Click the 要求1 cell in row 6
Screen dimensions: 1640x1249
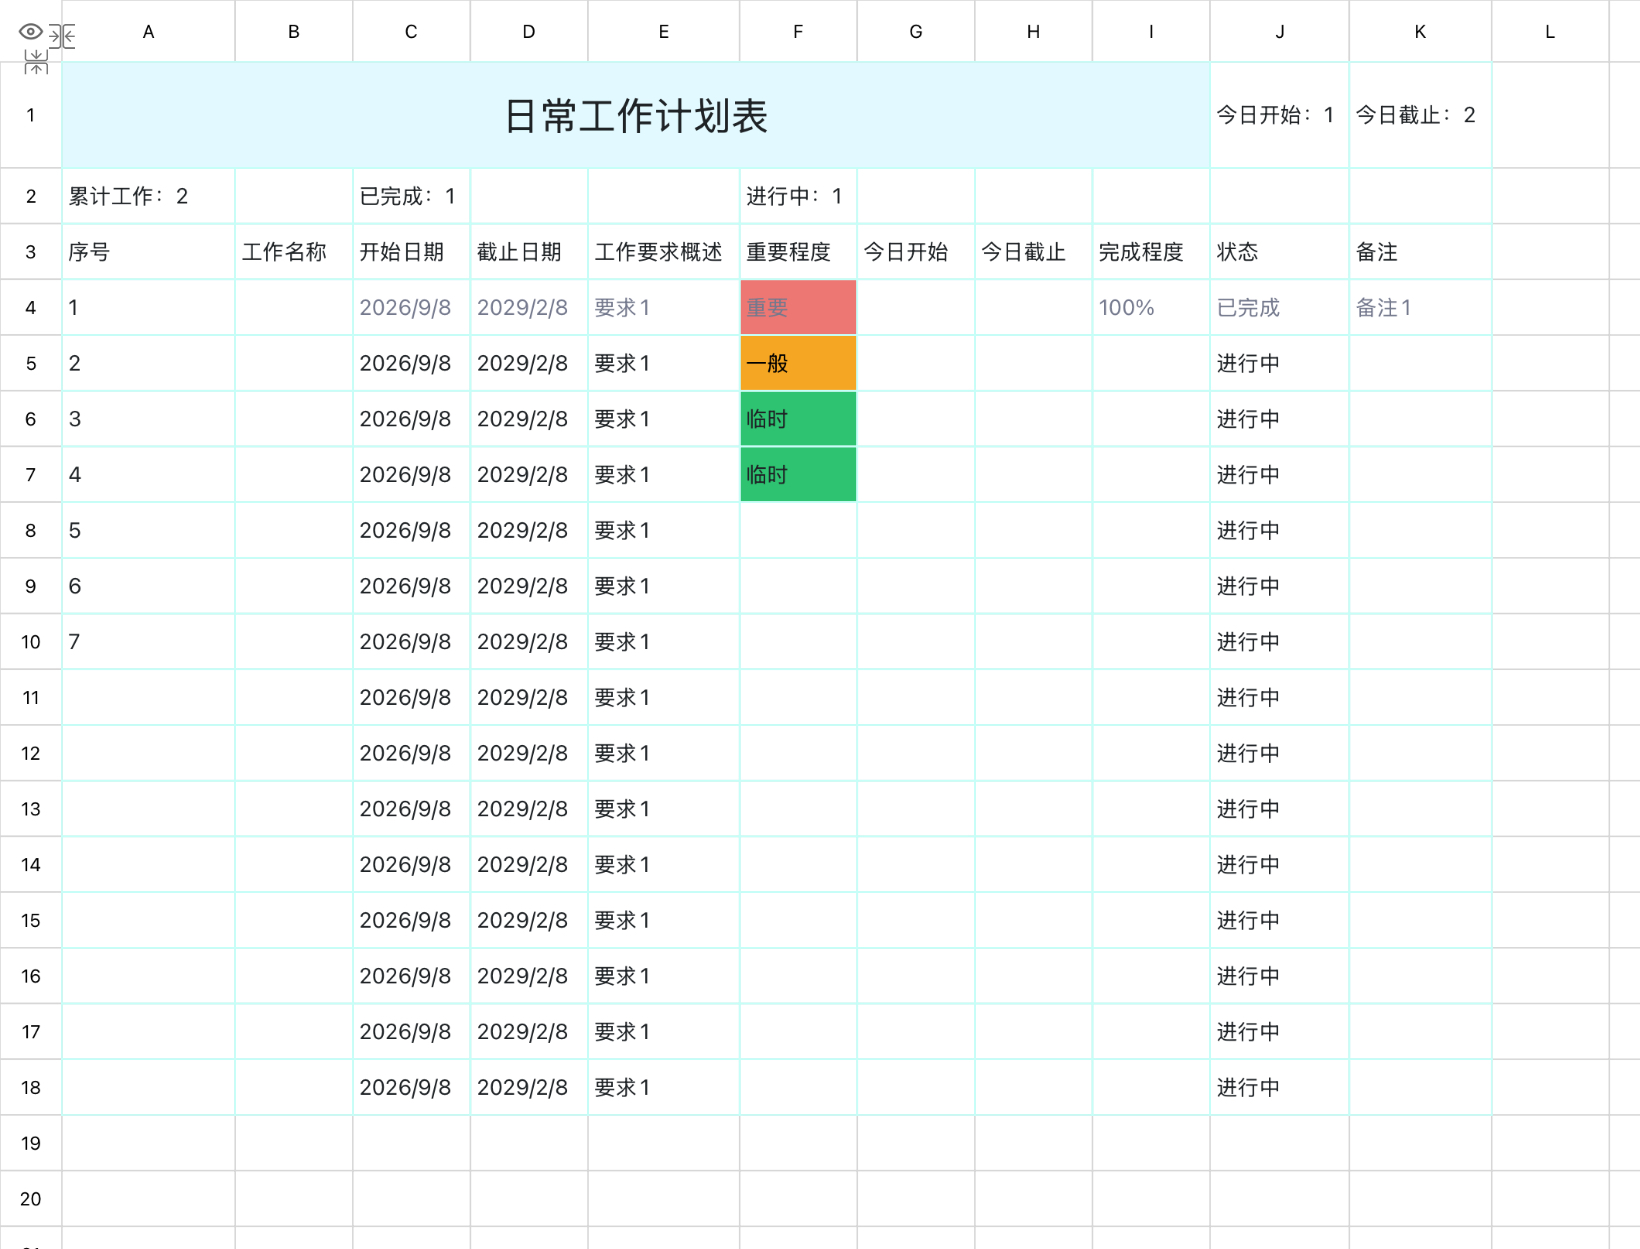[664, 419]
